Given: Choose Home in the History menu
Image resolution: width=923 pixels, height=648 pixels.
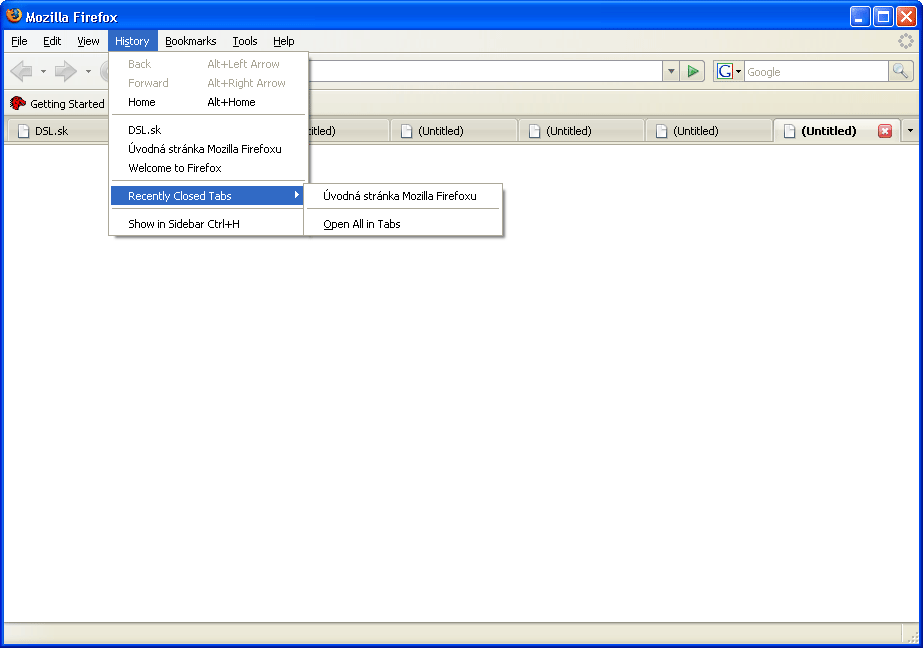Looking at the screenshot, I should tap(208, 102).
